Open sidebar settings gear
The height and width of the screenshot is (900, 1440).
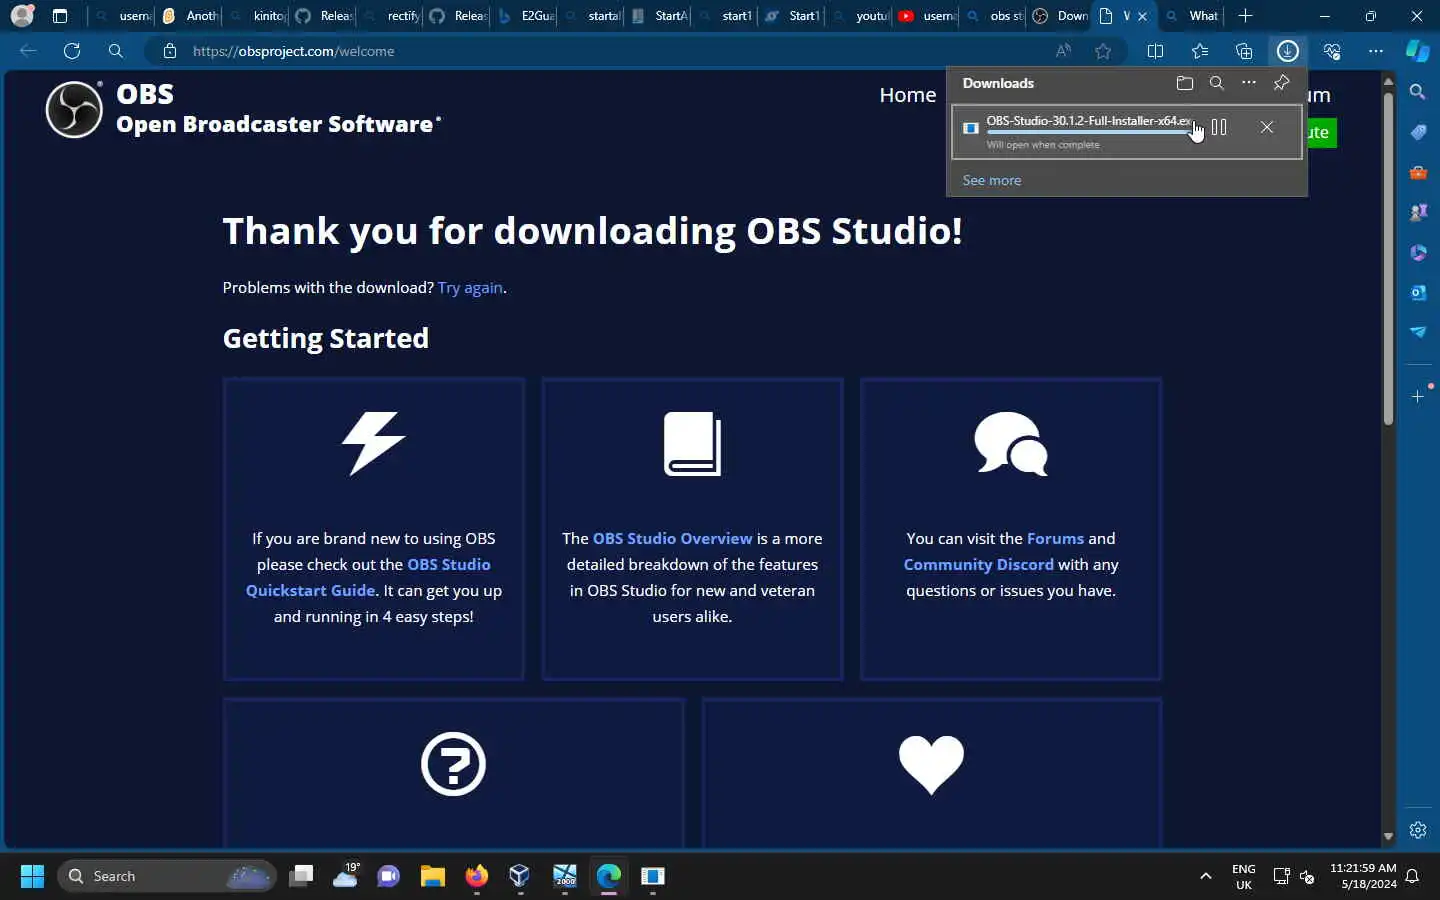click(x=1418, y=830)
